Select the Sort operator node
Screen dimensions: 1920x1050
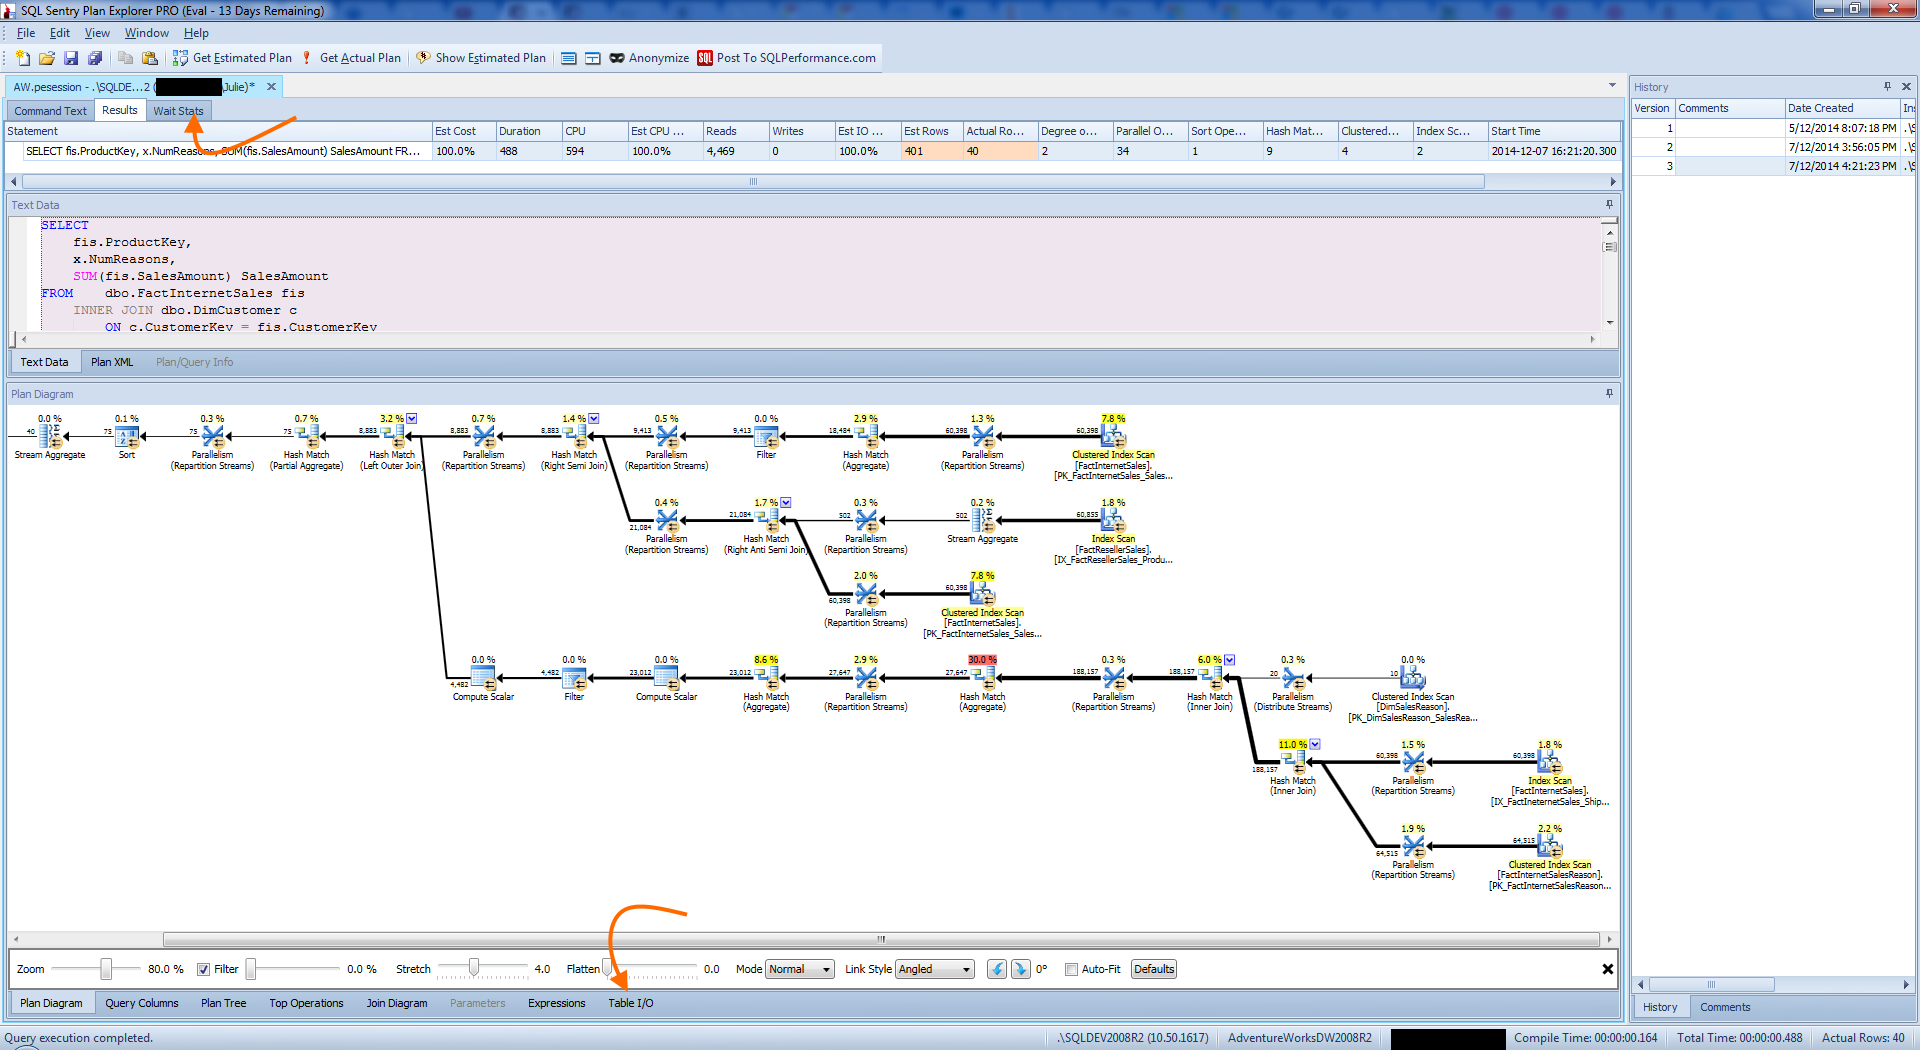pos(127,438)
